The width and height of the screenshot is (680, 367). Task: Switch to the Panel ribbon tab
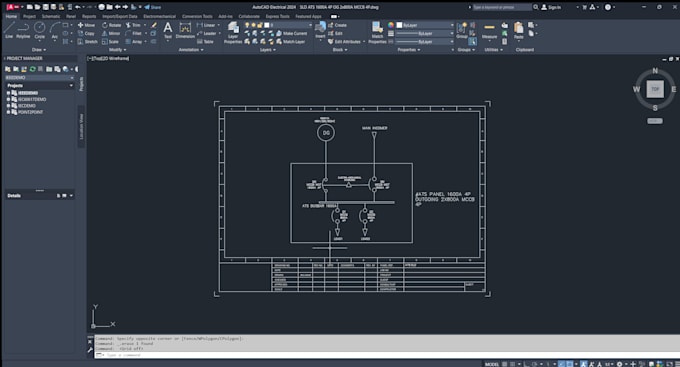(x=71, y=16)
